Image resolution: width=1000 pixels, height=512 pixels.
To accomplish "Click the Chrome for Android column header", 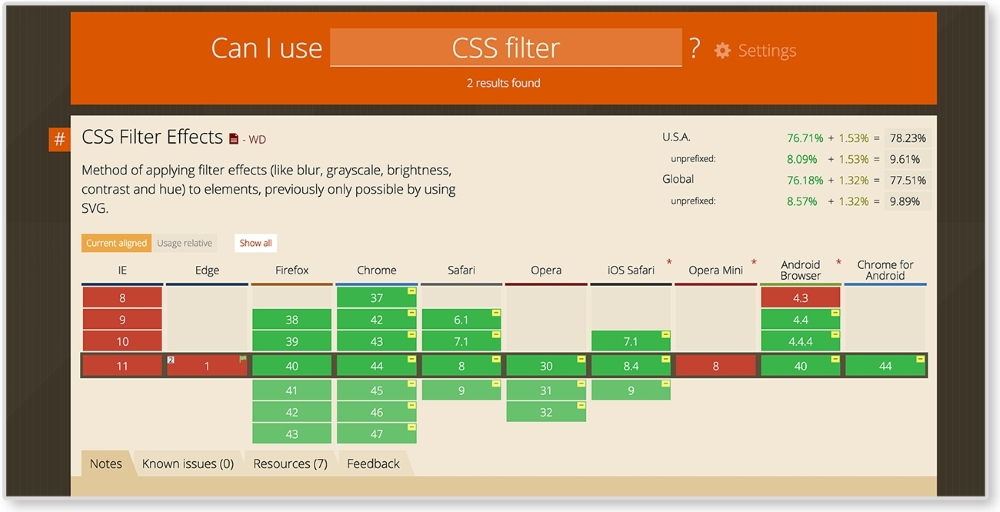I will coord(885,270).
